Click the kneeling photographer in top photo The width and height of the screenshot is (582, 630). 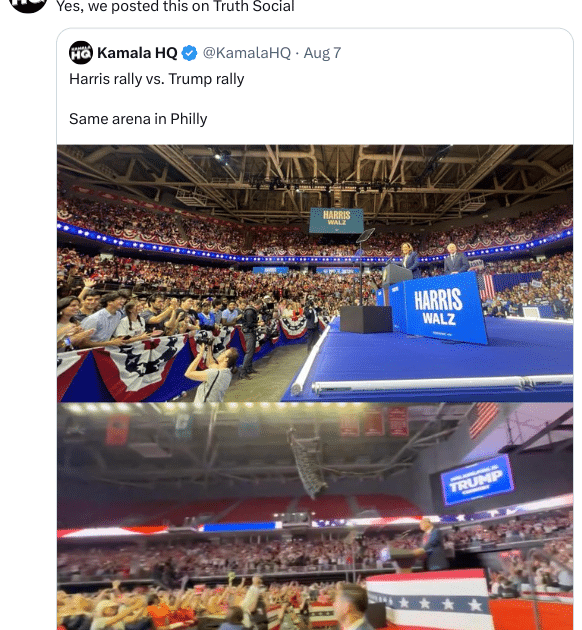(212, 368)
